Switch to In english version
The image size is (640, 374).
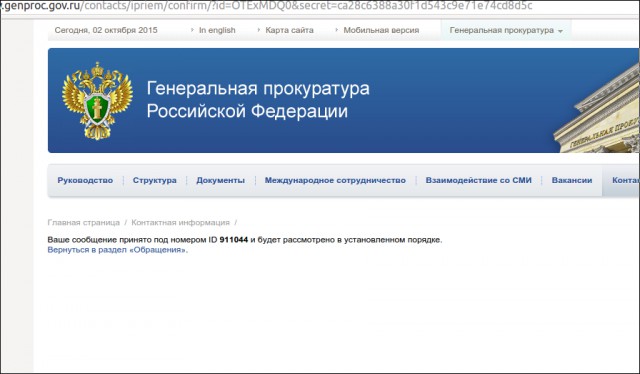pyautogui.click(x=217, y=30)
